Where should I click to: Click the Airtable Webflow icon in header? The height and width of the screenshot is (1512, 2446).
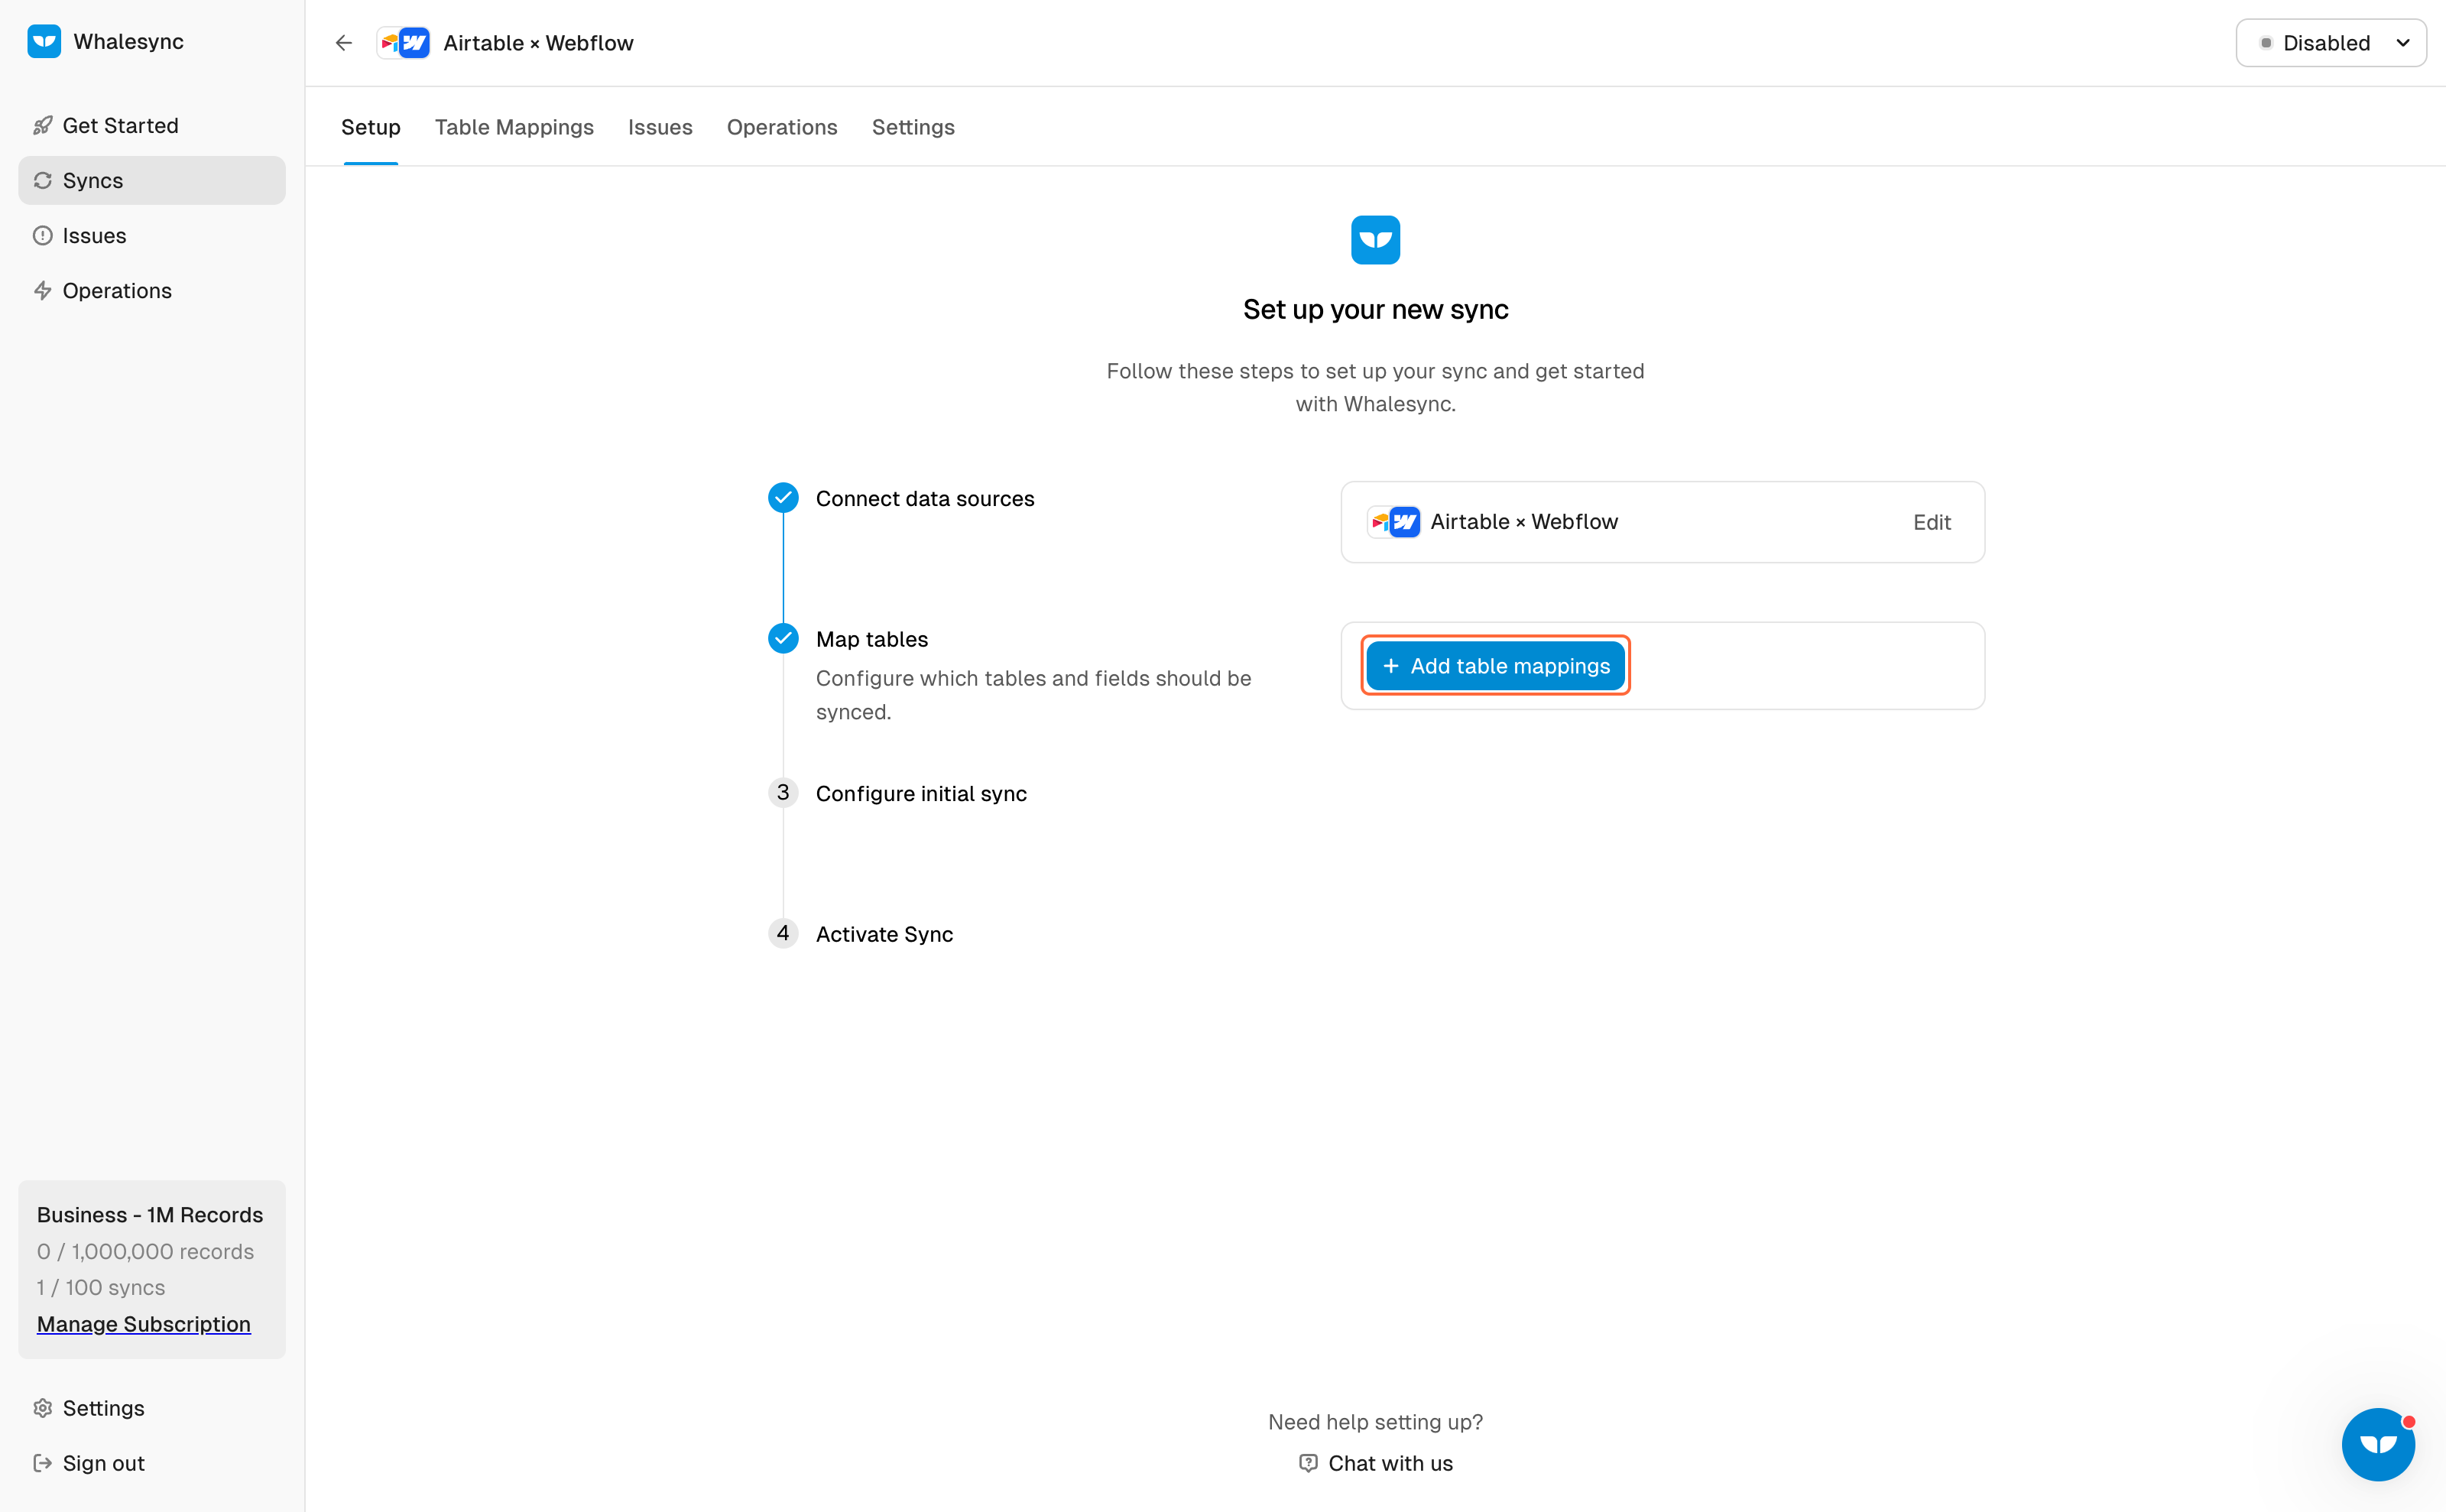click(404, 43)
